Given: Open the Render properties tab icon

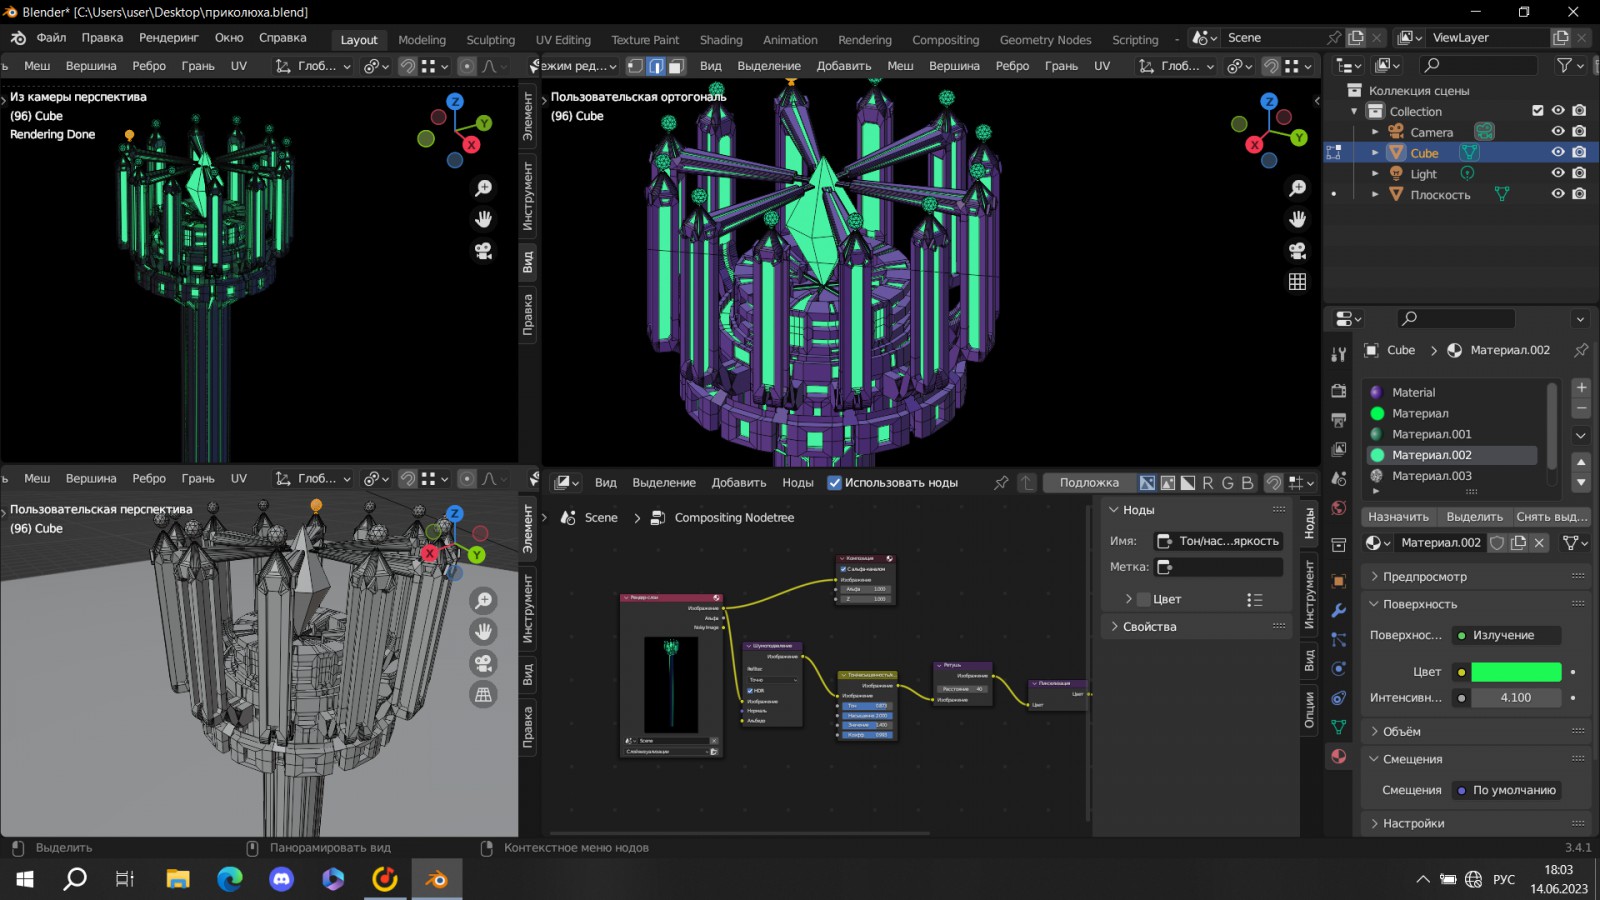Looking at the screenshot, I should tap(1339, 390).
